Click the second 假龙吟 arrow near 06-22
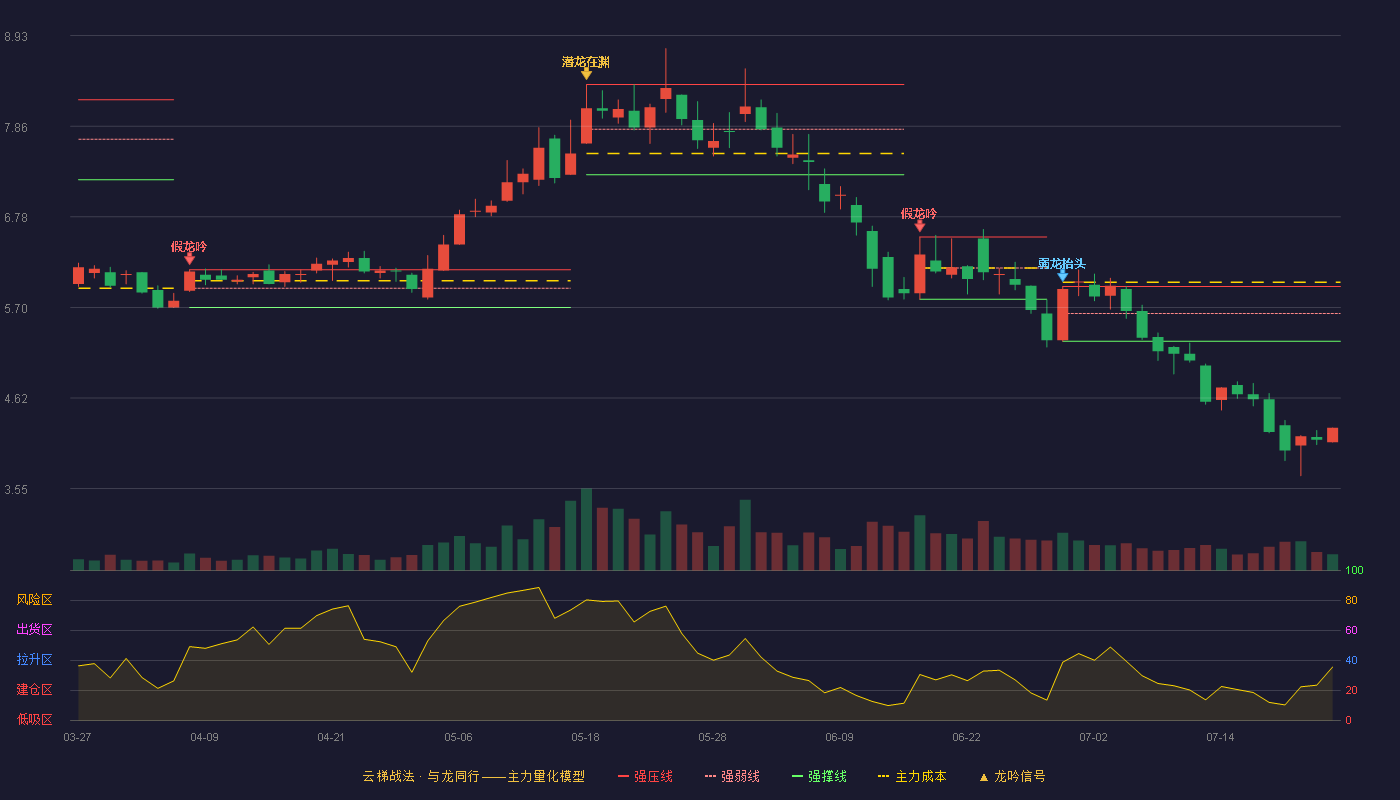Screen dimensions: 1400x800 pyautogui.click(x=919, y=226)
